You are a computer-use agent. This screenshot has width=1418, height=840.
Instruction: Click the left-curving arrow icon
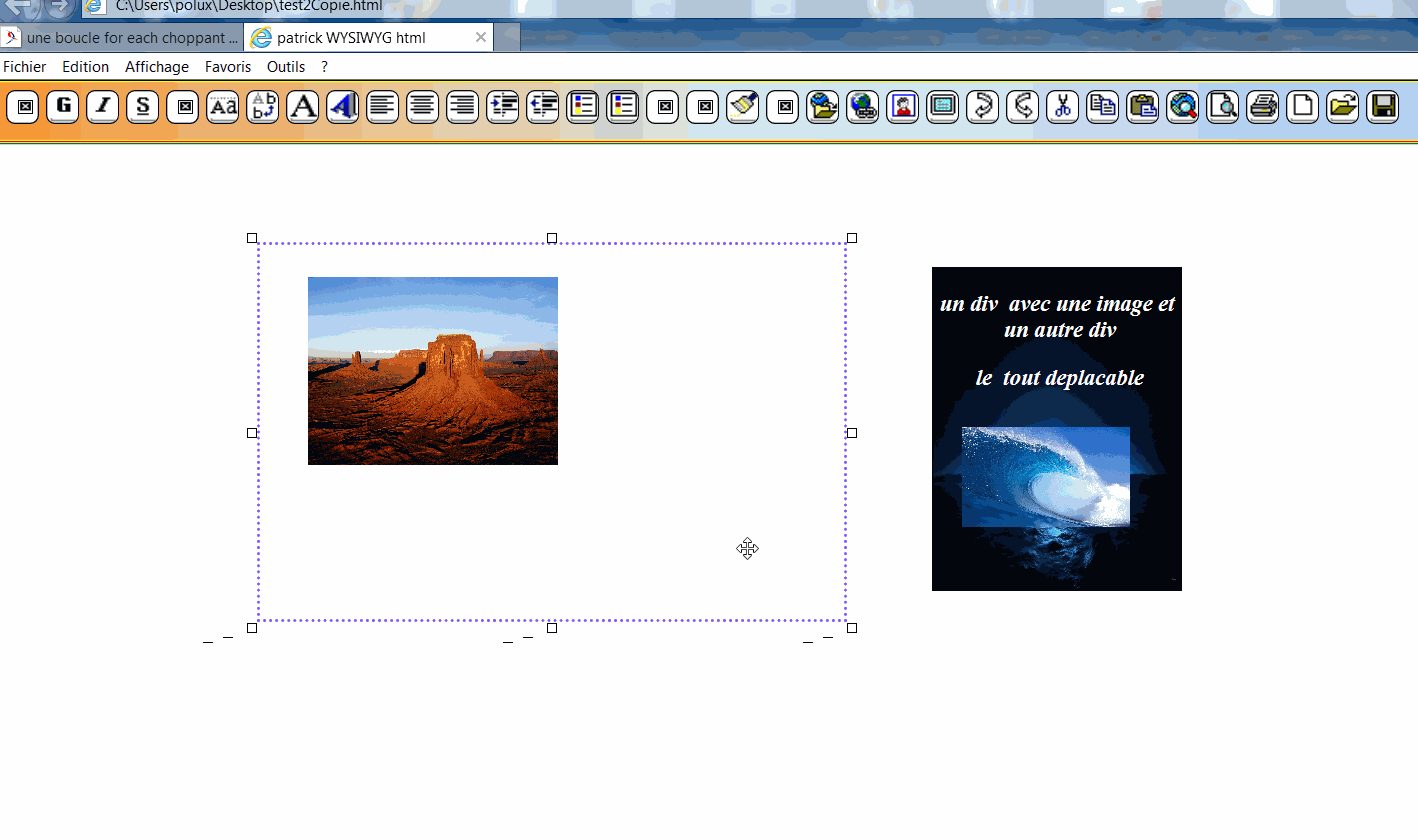(x=1023, y=106)
